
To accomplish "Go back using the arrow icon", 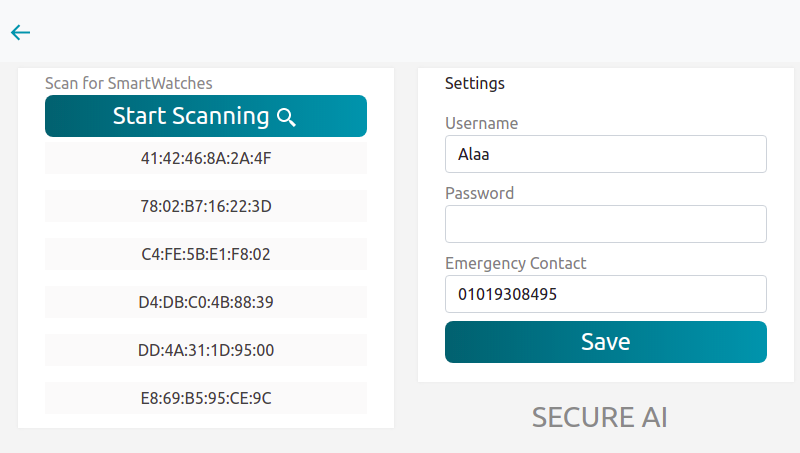I will tap(21, 32).
